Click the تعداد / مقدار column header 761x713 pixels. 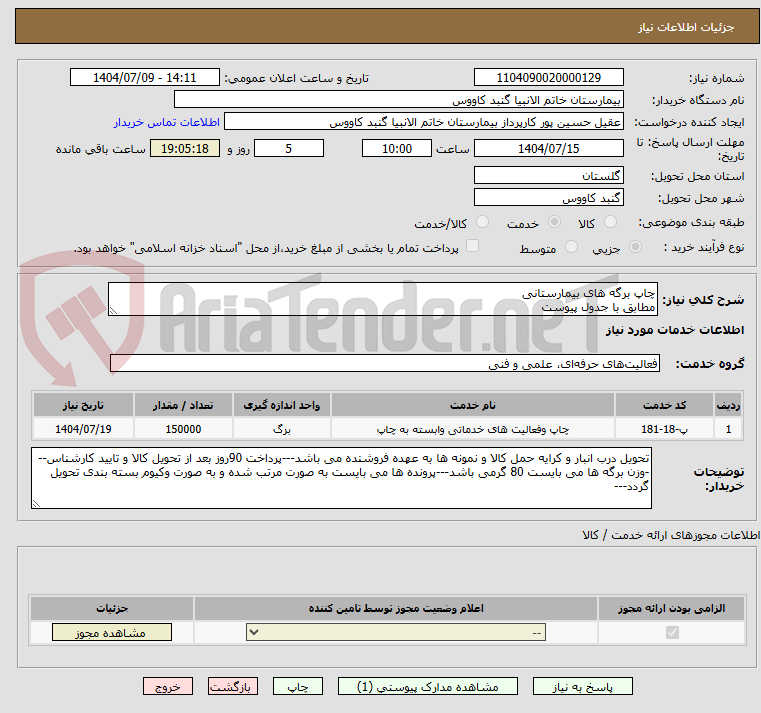[183, 405]
